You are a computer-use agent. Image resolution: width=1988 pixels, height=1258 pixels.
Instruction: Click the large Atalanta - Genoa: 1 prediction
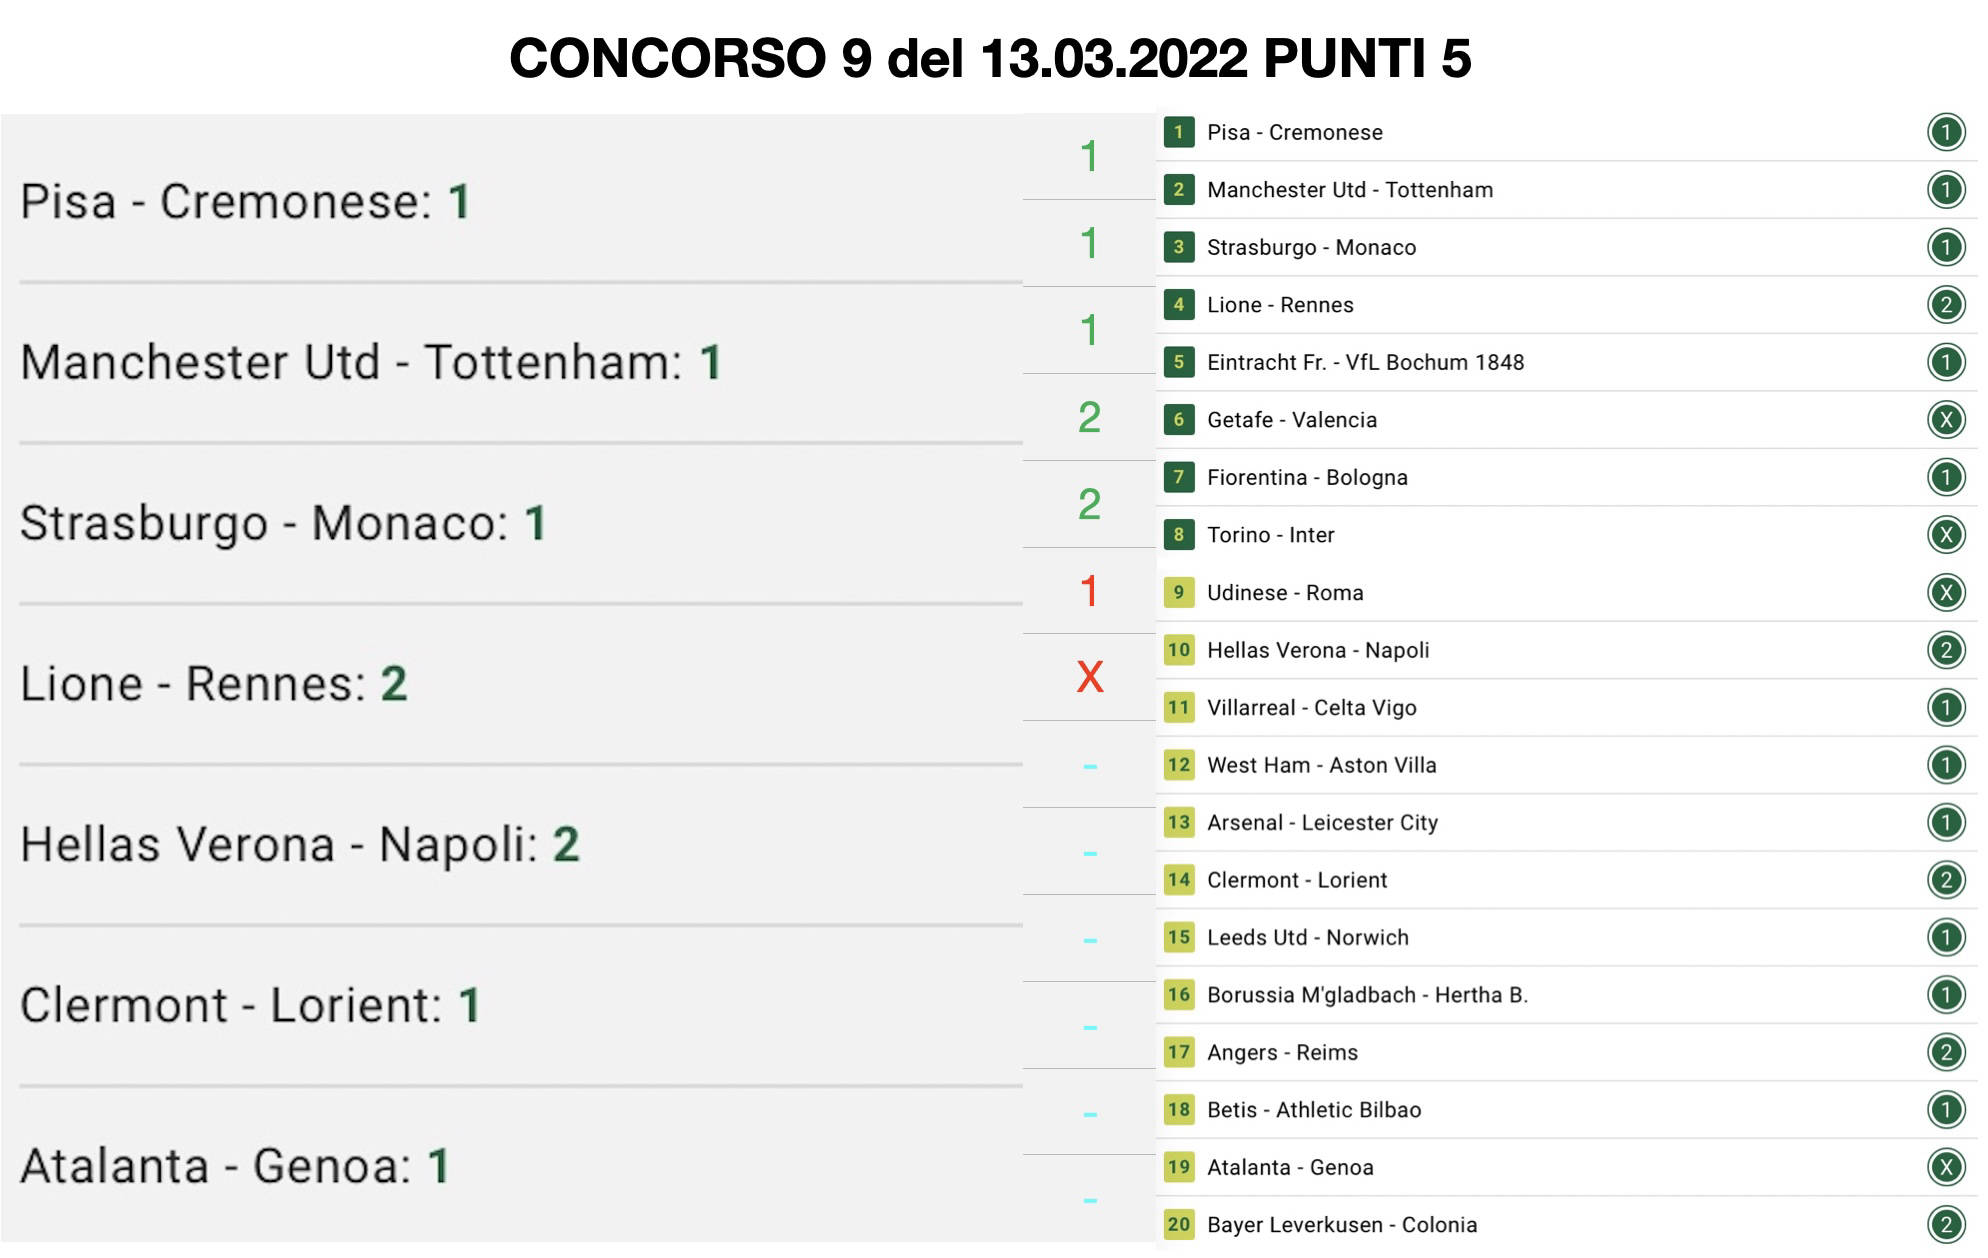click(235, 1166)
